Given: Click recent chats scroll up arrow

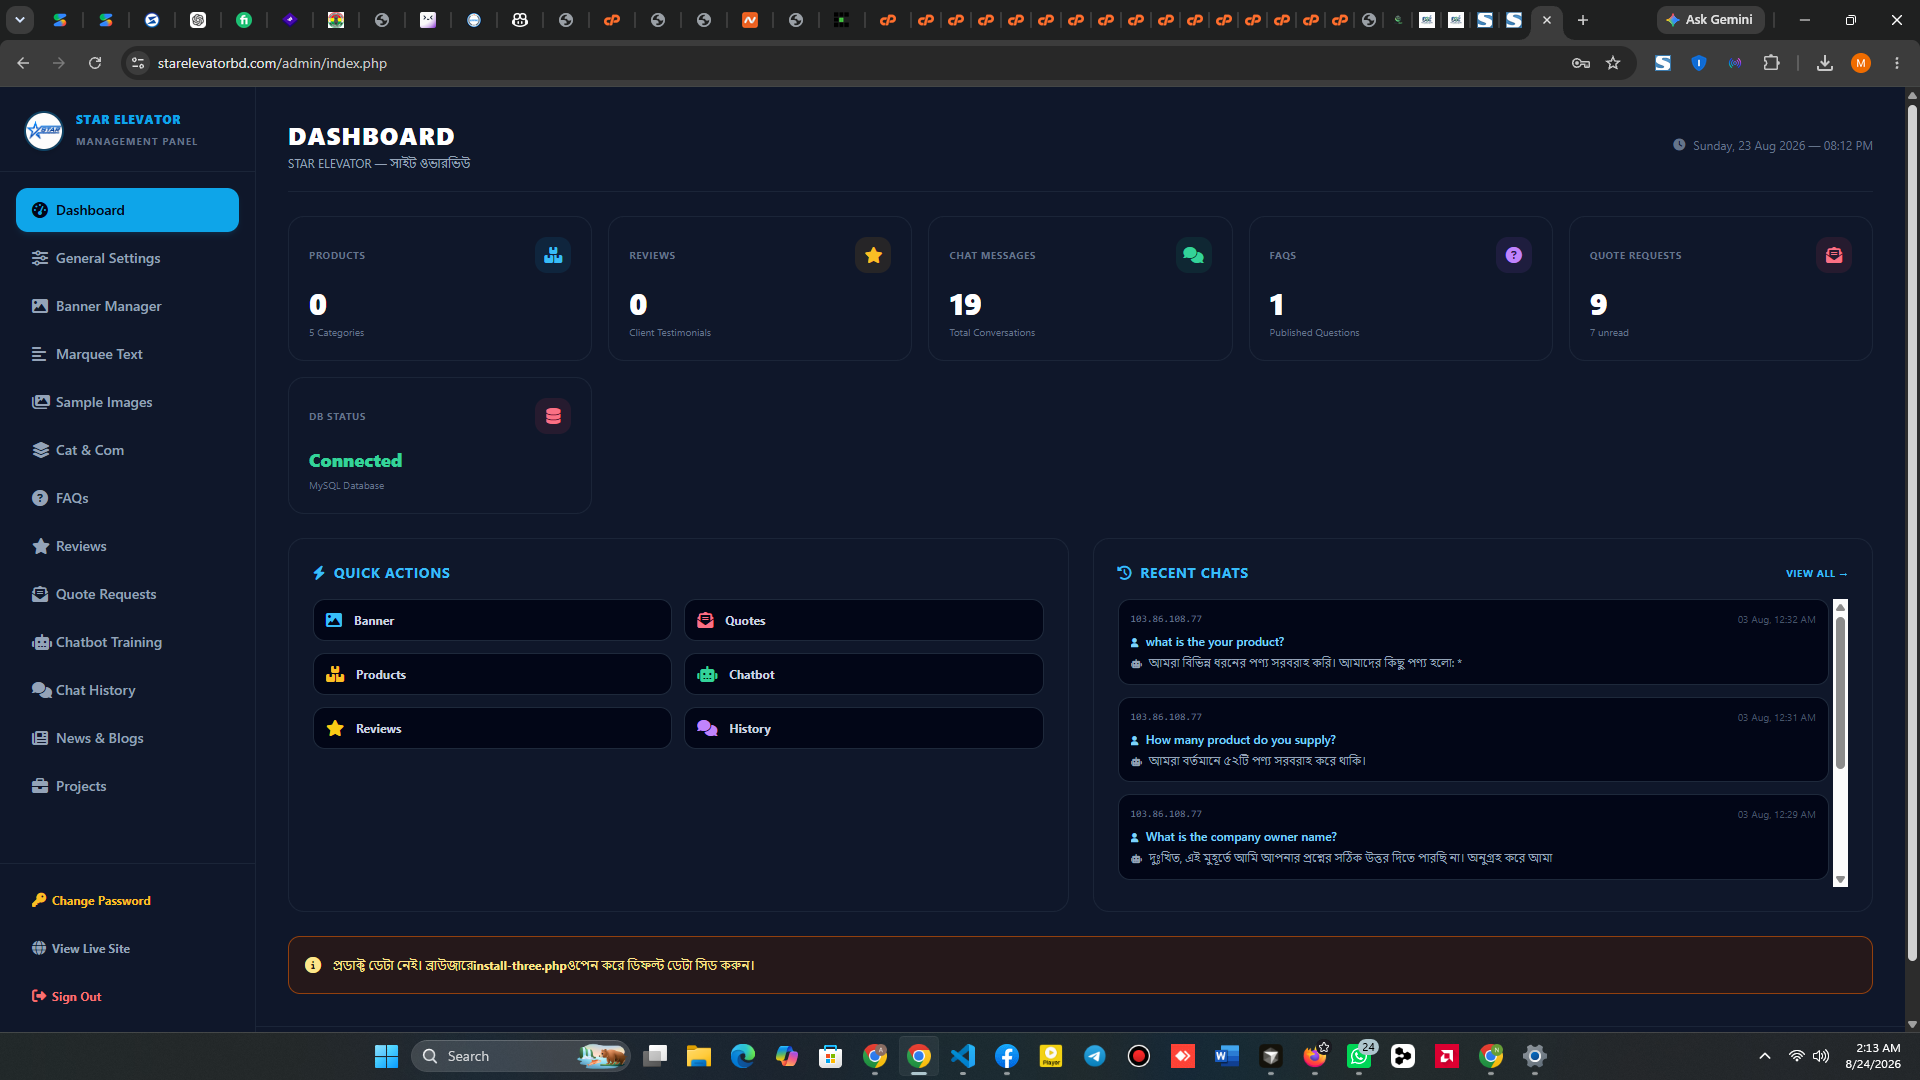Looking at the screenshot, I should [x=1840, y=607].
